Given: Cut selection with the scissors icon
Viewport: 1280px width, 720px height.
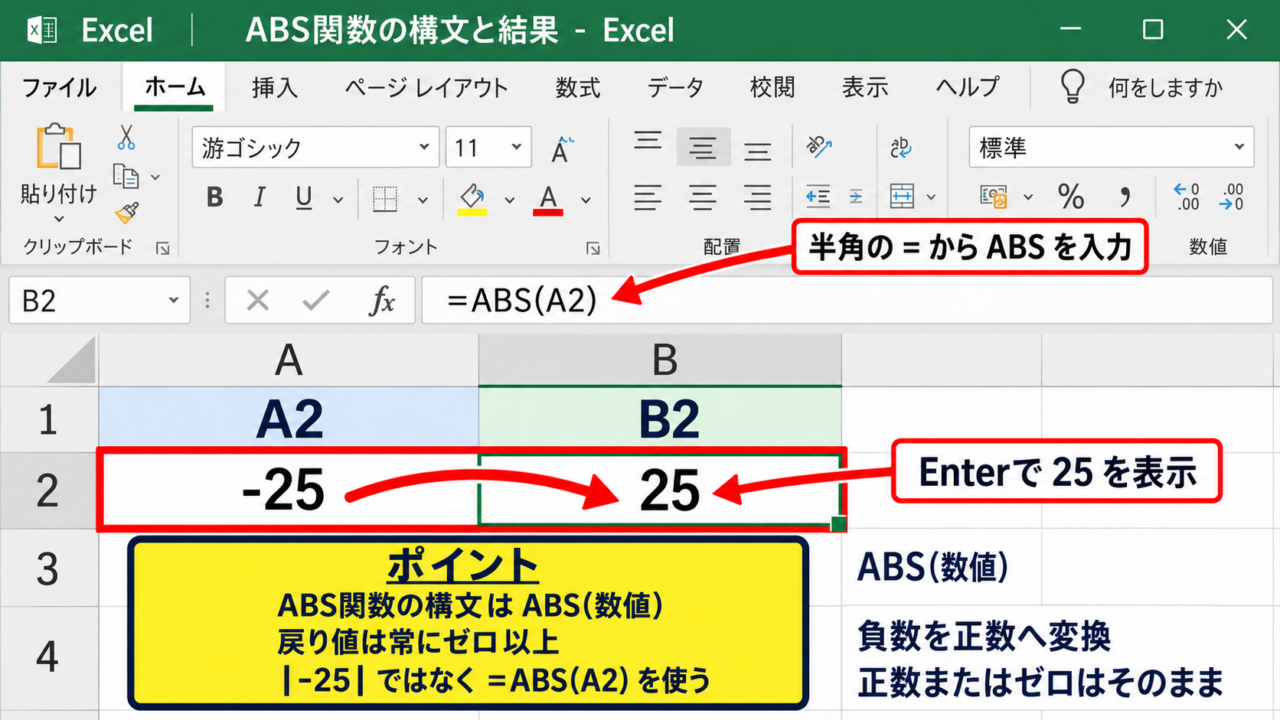Looking at the screenshot, I should click(127, 137).
